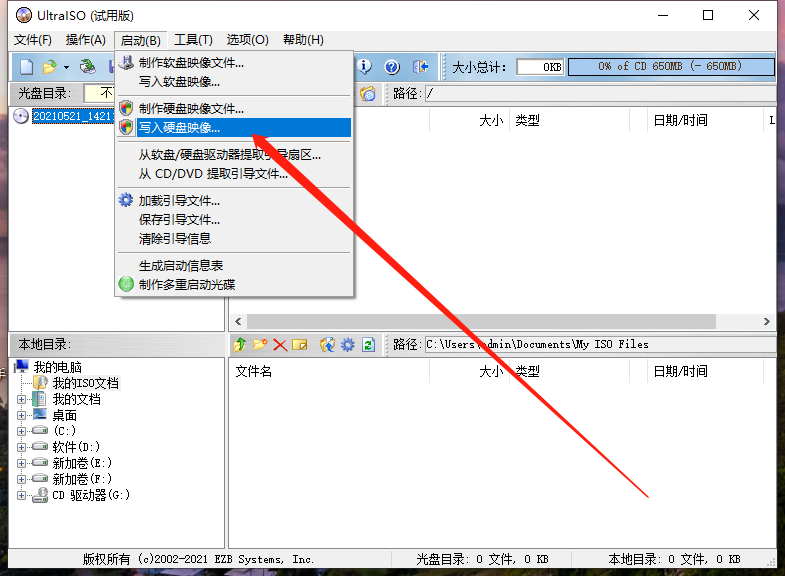Screen dimensions: 785x576
Task: Expand the 软件(D:) drive node
Action: click(x=21, y=447)
